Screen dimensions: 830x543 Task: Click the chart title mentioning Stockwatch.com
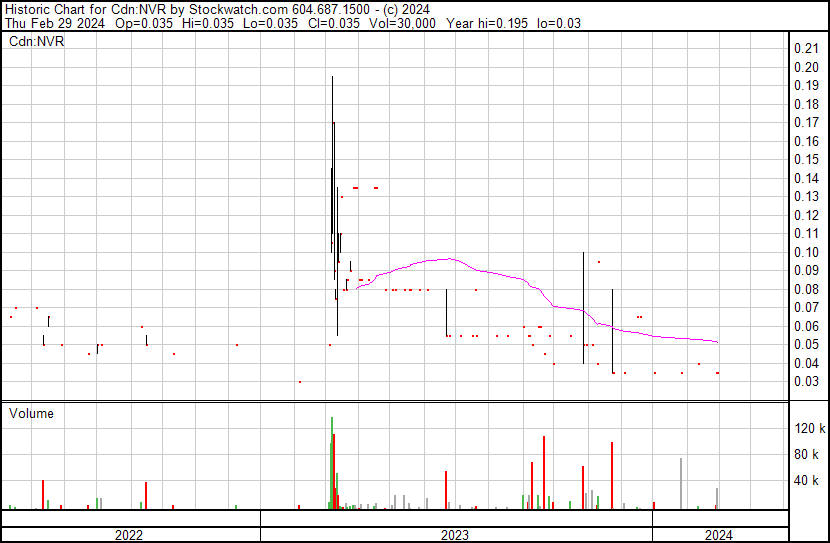click(217, 10)
